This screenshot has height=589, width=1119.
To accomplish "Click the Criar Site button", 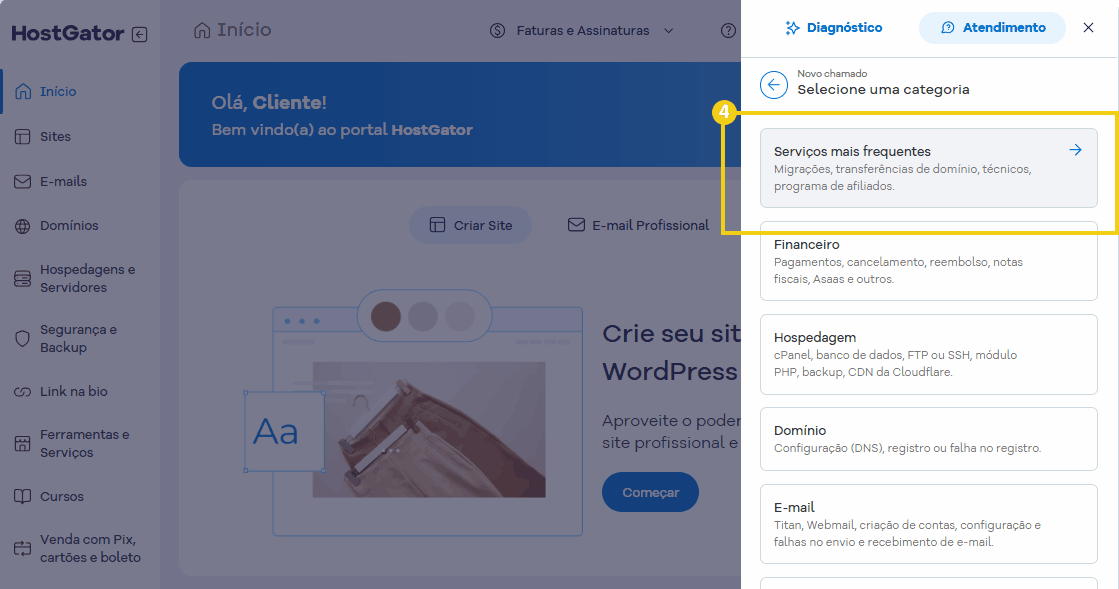I will 470,225.
